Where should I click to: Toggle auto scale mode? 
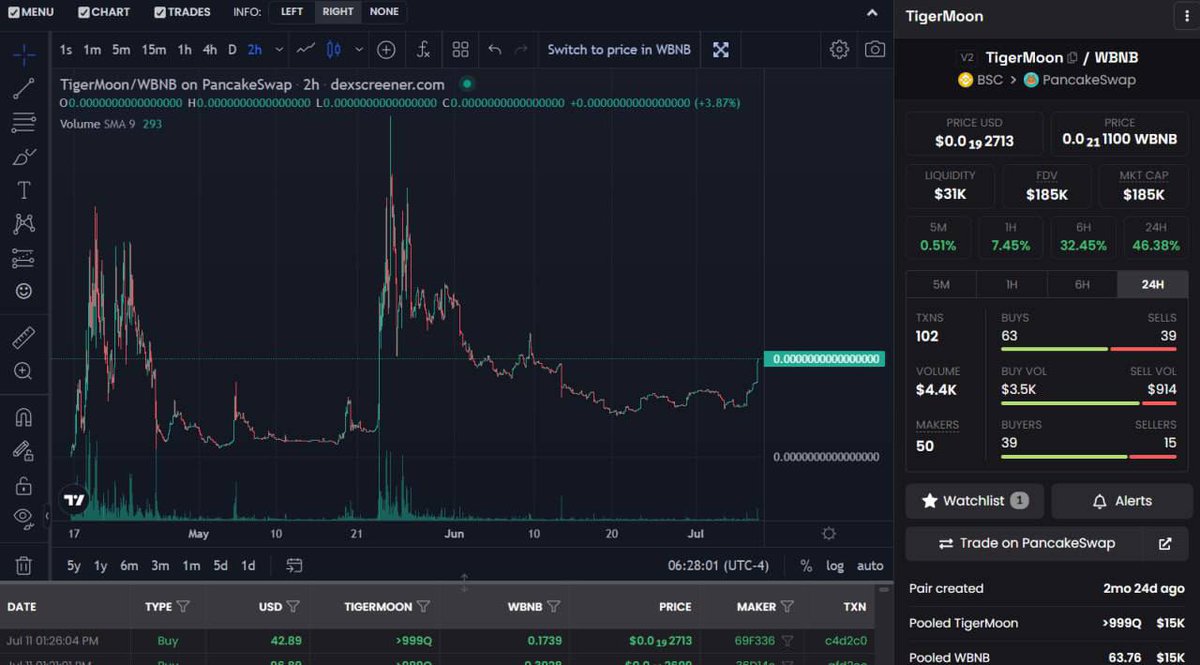click(x=870, y=565)
